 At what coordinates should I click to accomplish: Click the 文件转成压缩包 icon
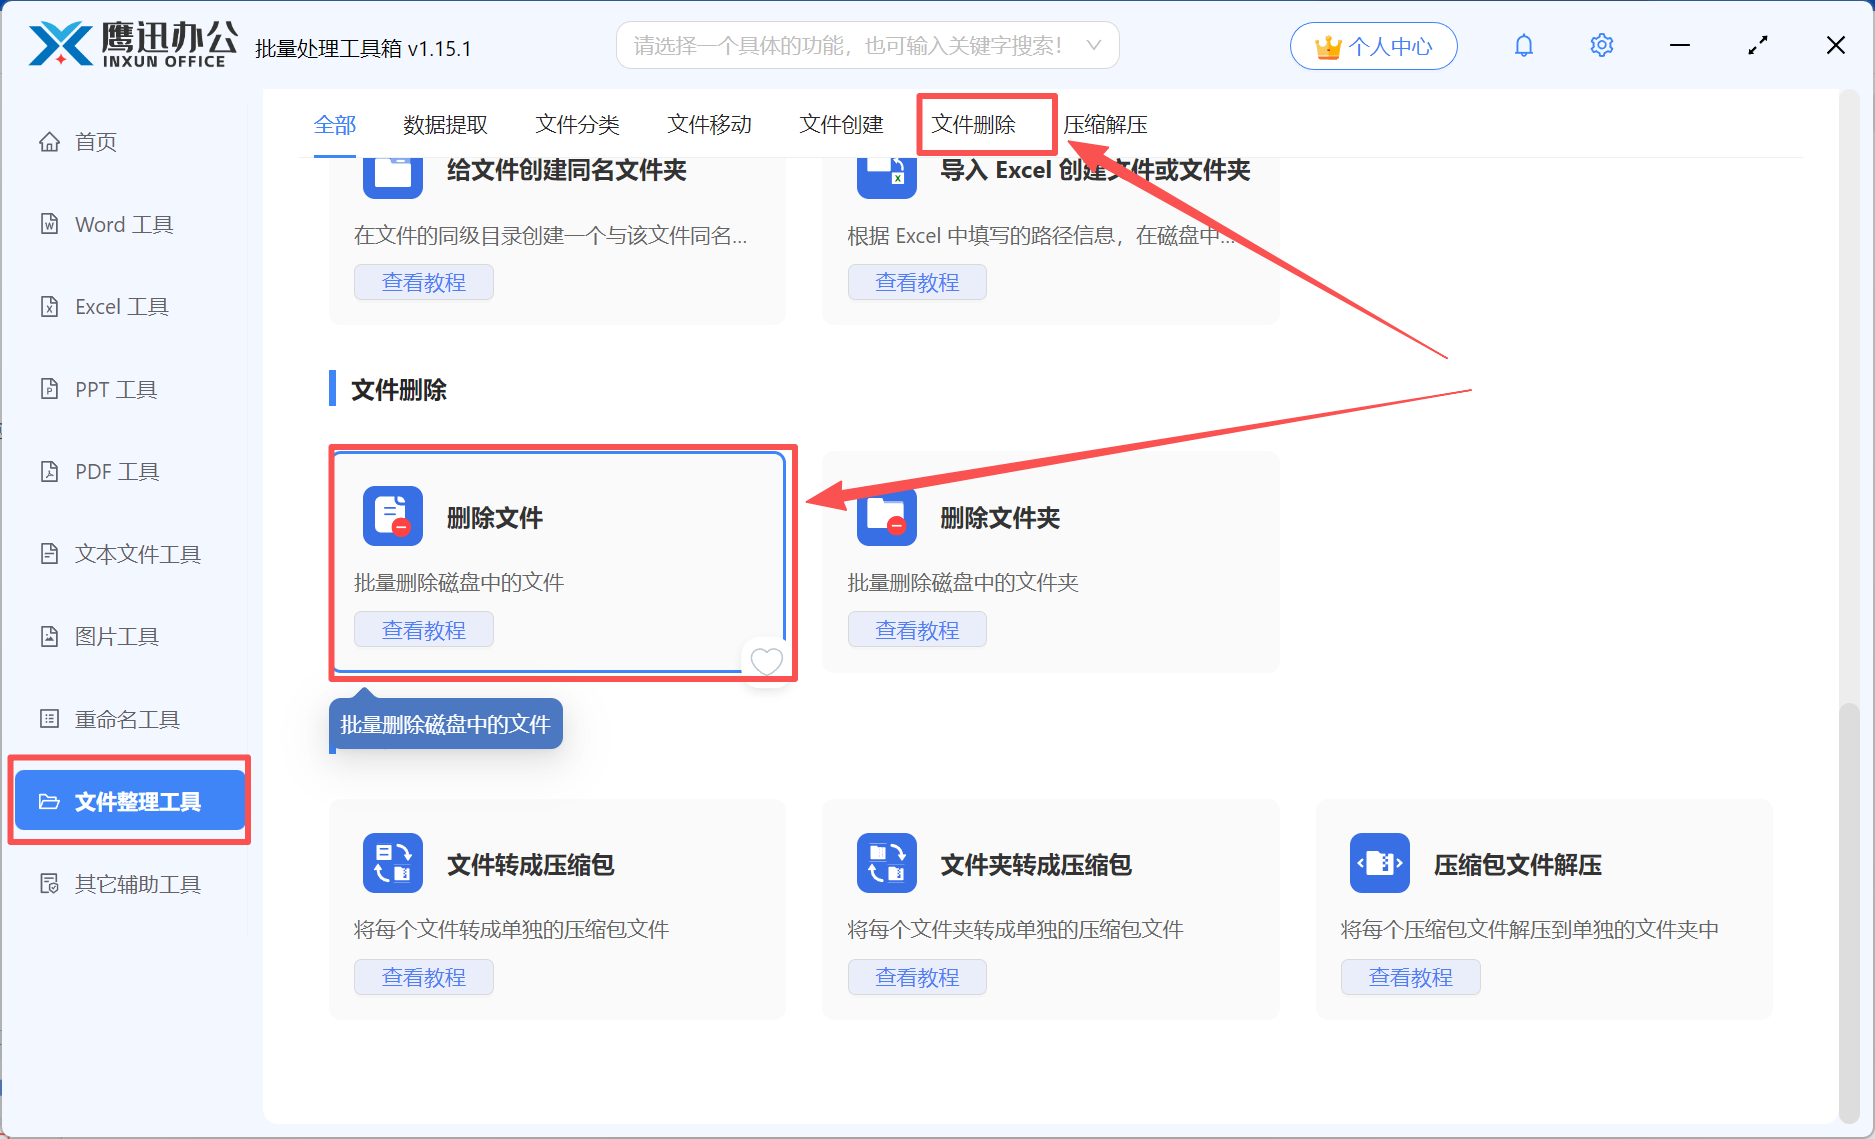tap(393, 863)
